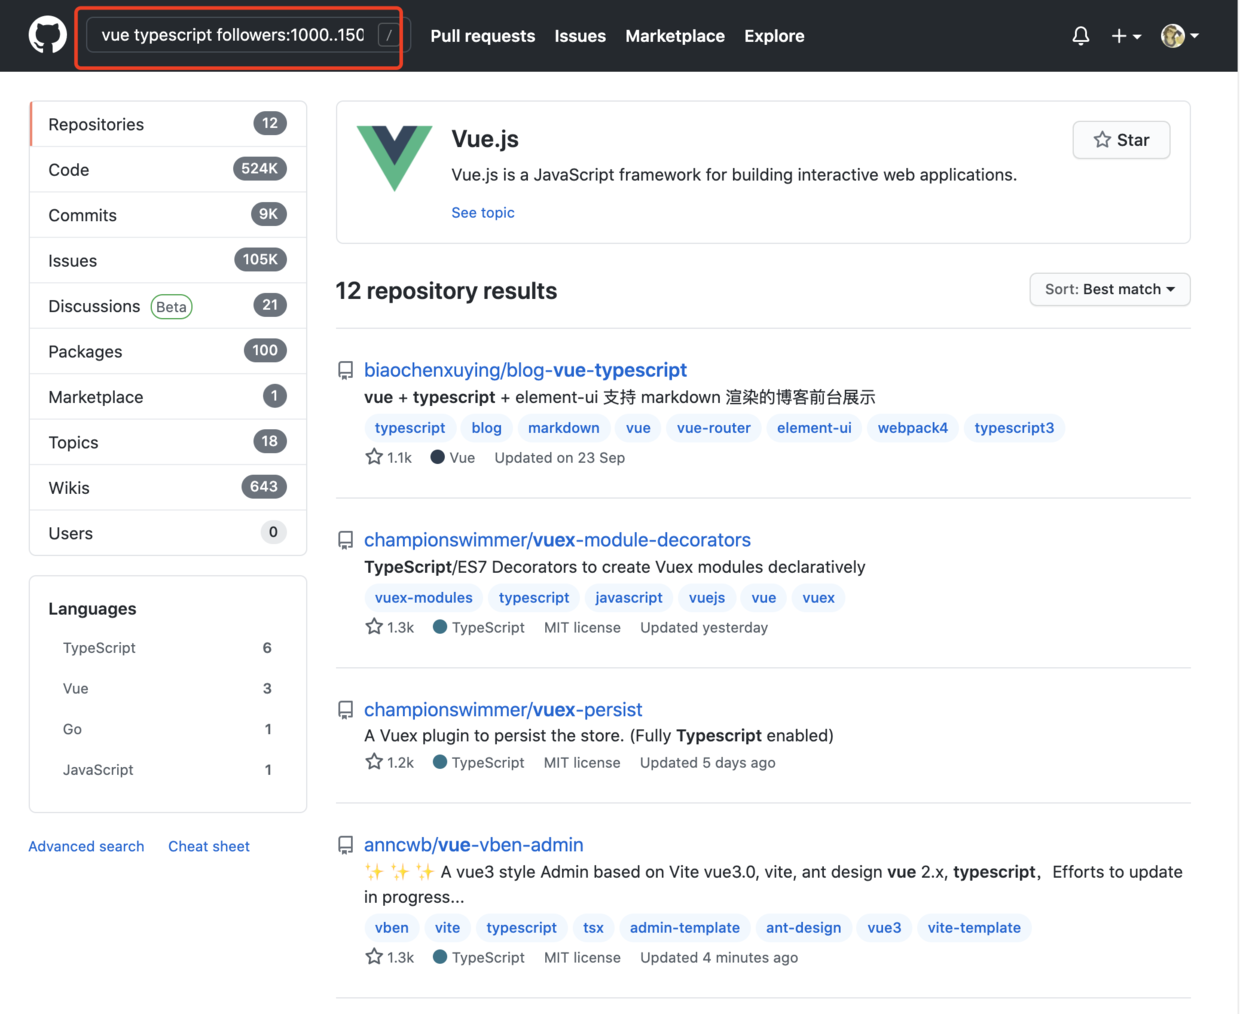The width and height of the screenshot is (1240, 1014).
Task: Open the Explore menu item
Action: pos(774,36)
